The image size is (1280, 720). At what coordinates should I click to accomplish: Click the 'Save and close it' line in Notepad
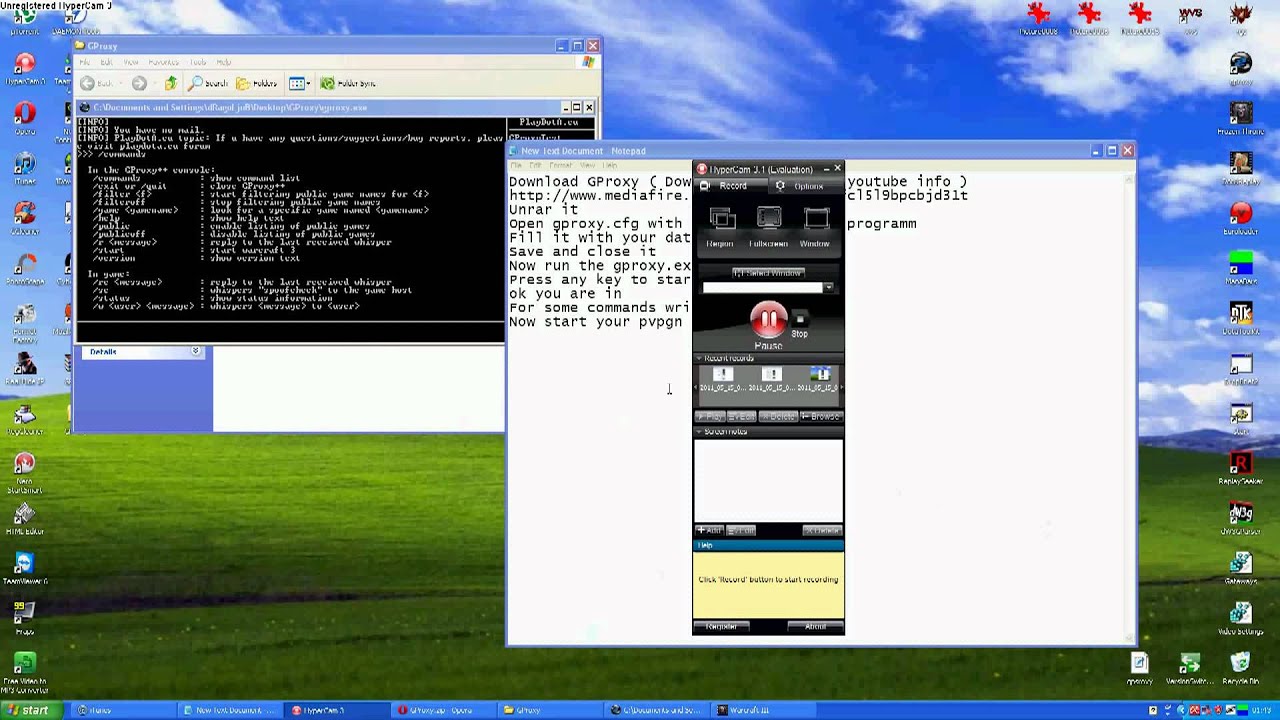(x=583, y=252)
